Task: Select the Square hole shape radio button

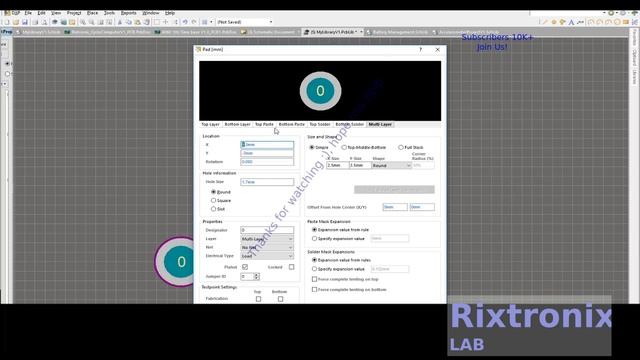Action: tap(213, 200)
